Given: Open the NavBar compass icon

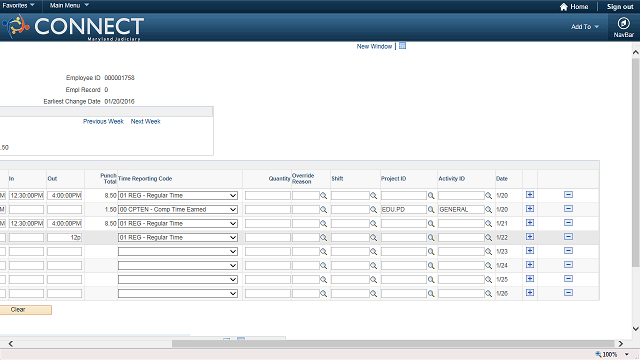Looking at the screenshot, I should (623, 23).
